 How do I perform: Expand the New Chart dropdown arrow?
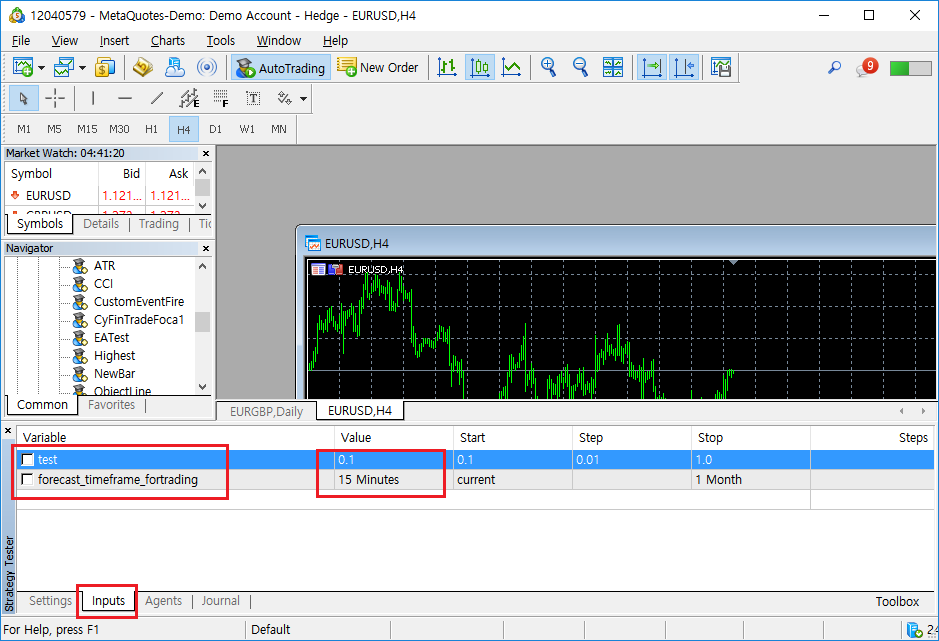point(41,68)
